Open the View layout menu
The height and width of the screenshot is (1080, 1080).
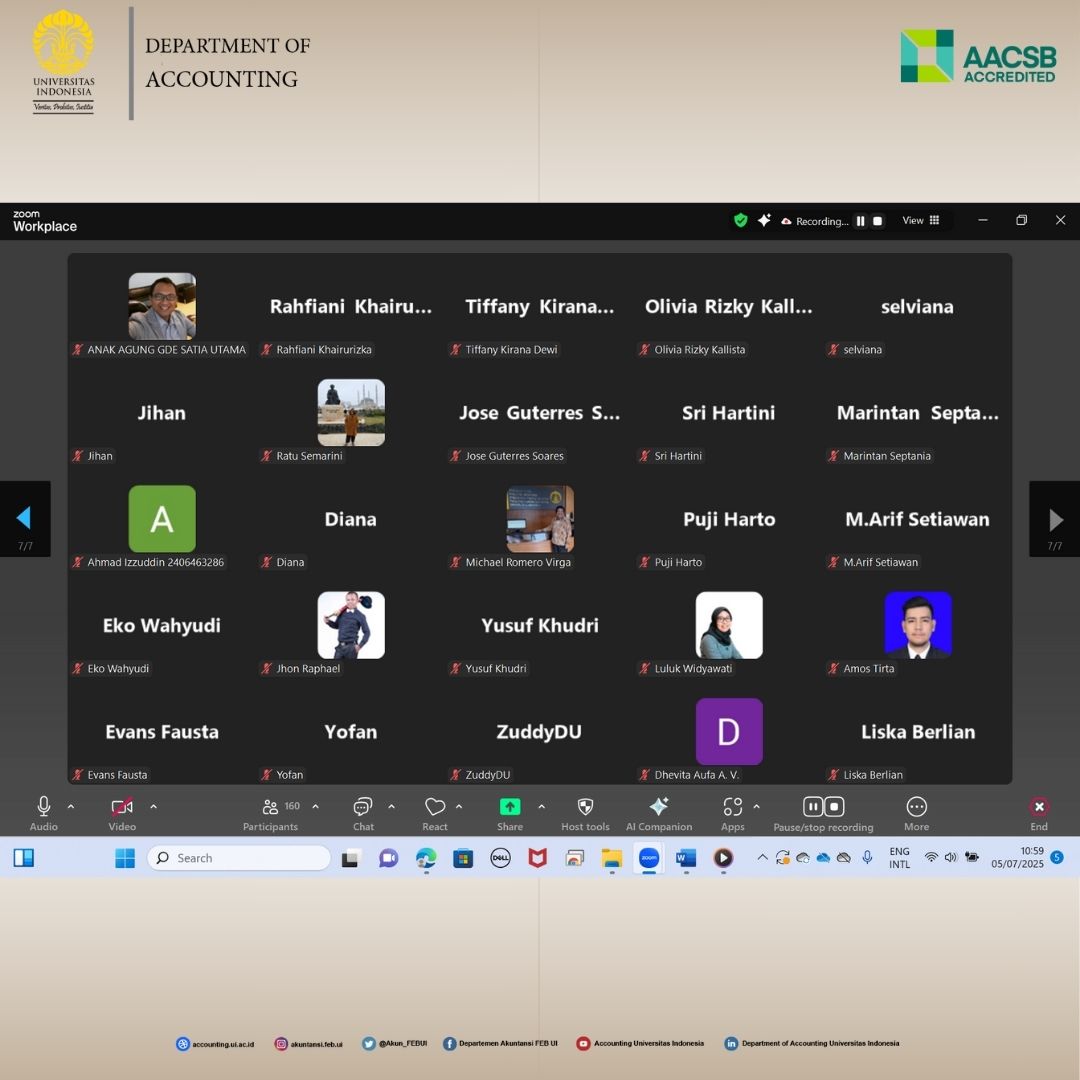coord(921,221)
